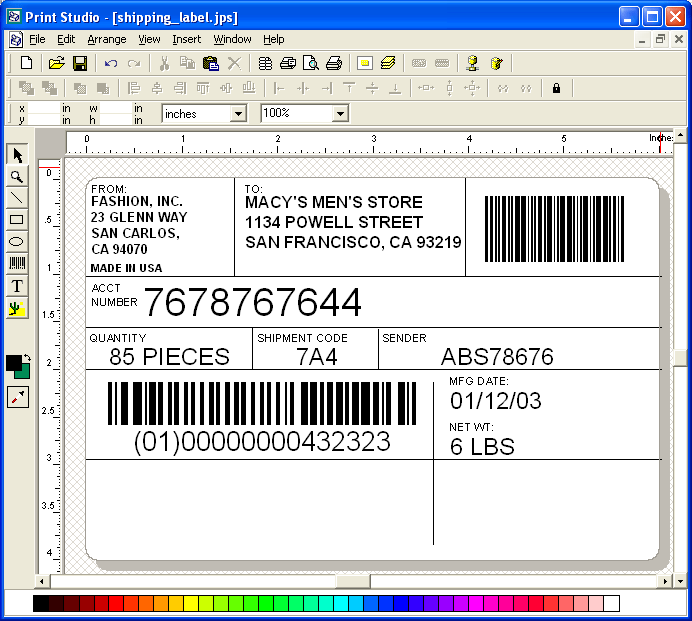This screenshot has height=621, width=692.
Task: Open the Help menu
Action: [x=274, y=39]
